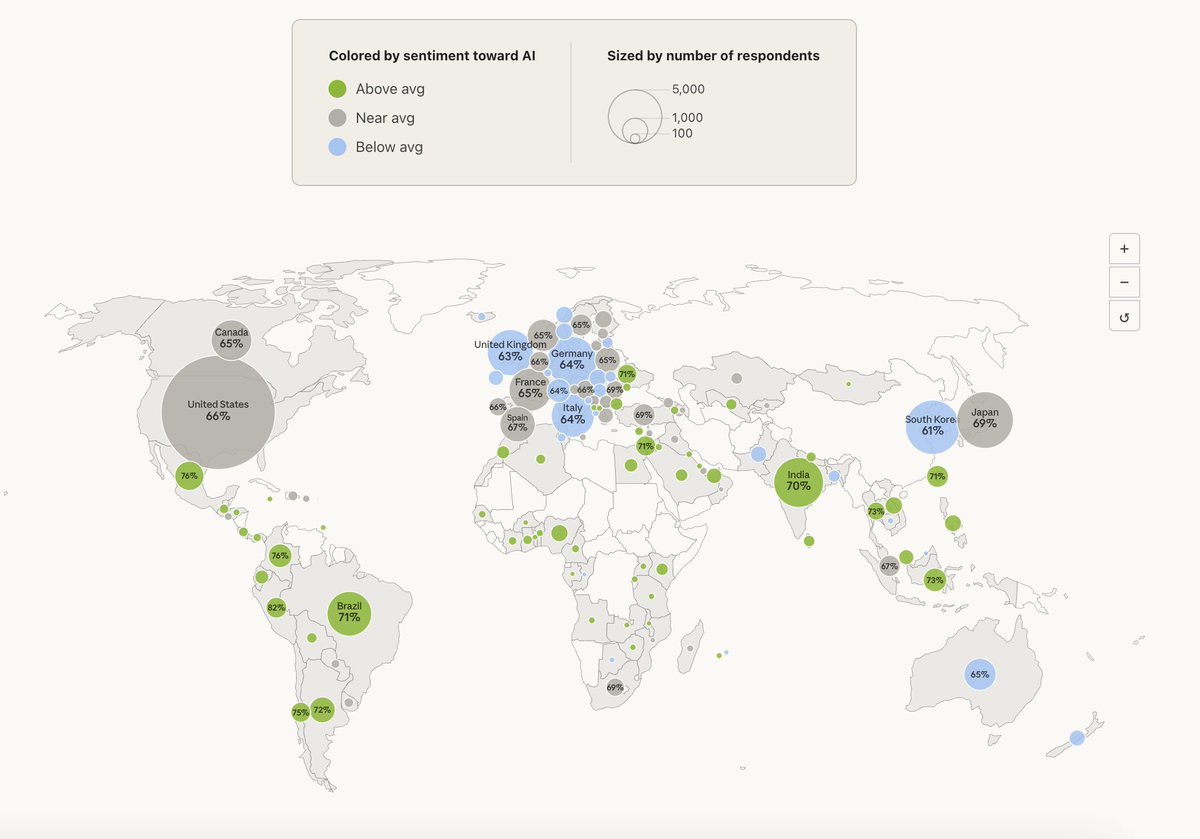This screenshot has width=1200, height=839.
Task: Select the South Korea 61% bubble
Action: [932, 426]
